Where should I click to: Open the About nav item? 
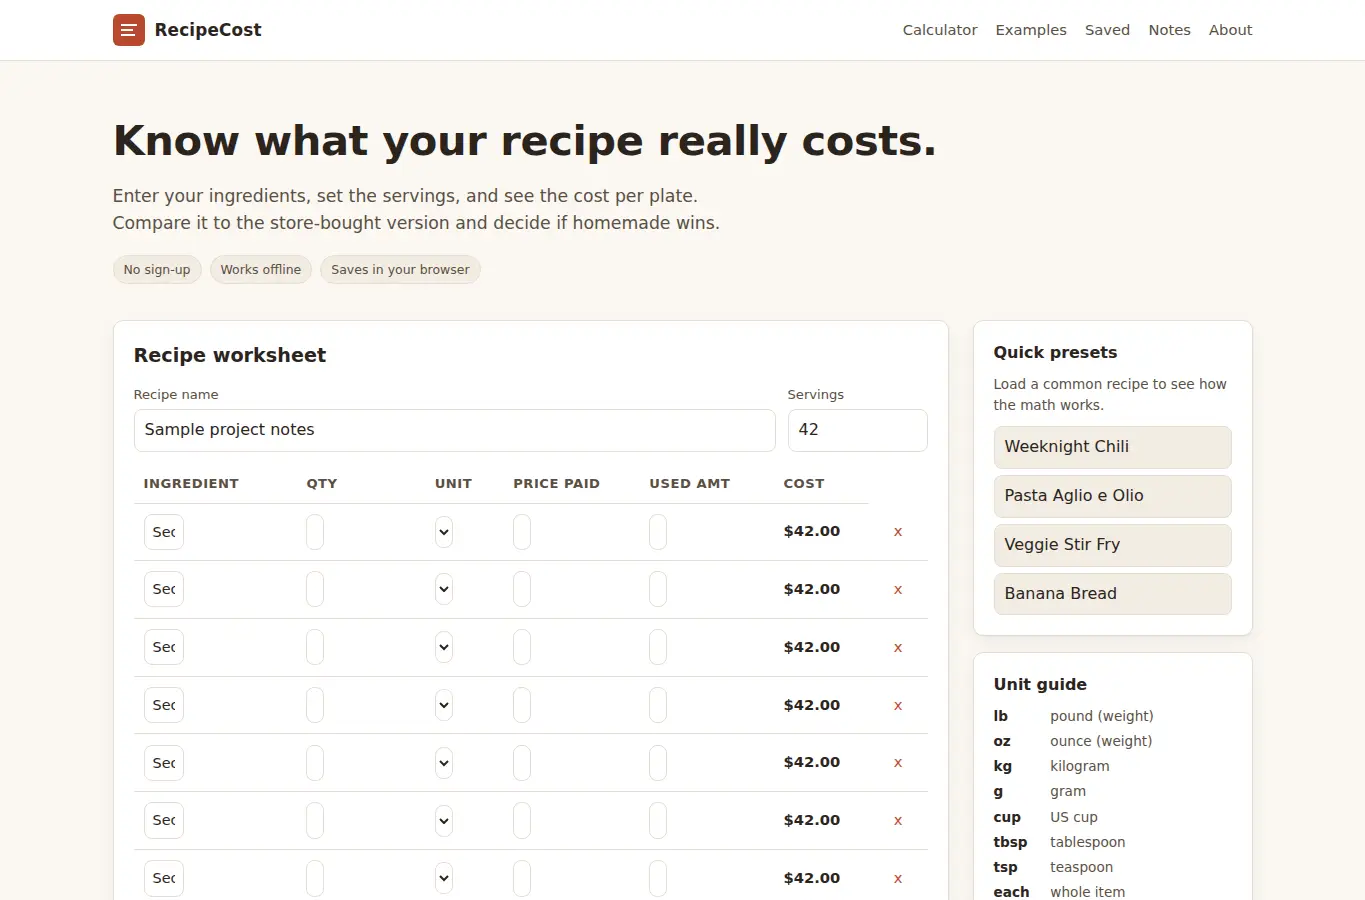1230,30
